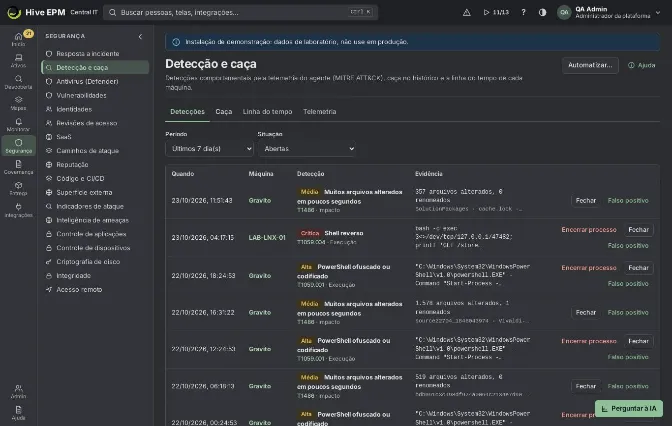Open the Situação dropdown Abertas
672x426 pixels.
point(306,149)
